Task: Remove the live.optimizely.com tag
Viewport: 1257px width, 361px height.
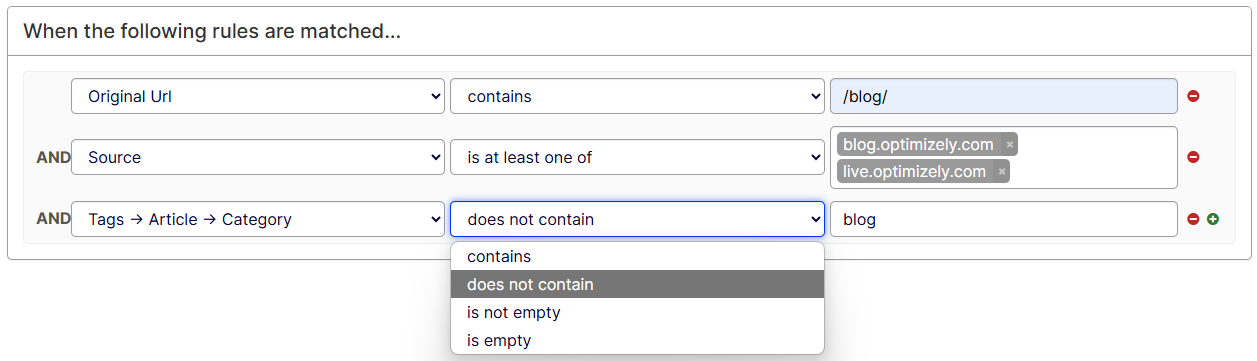Action: (1002, 172)
